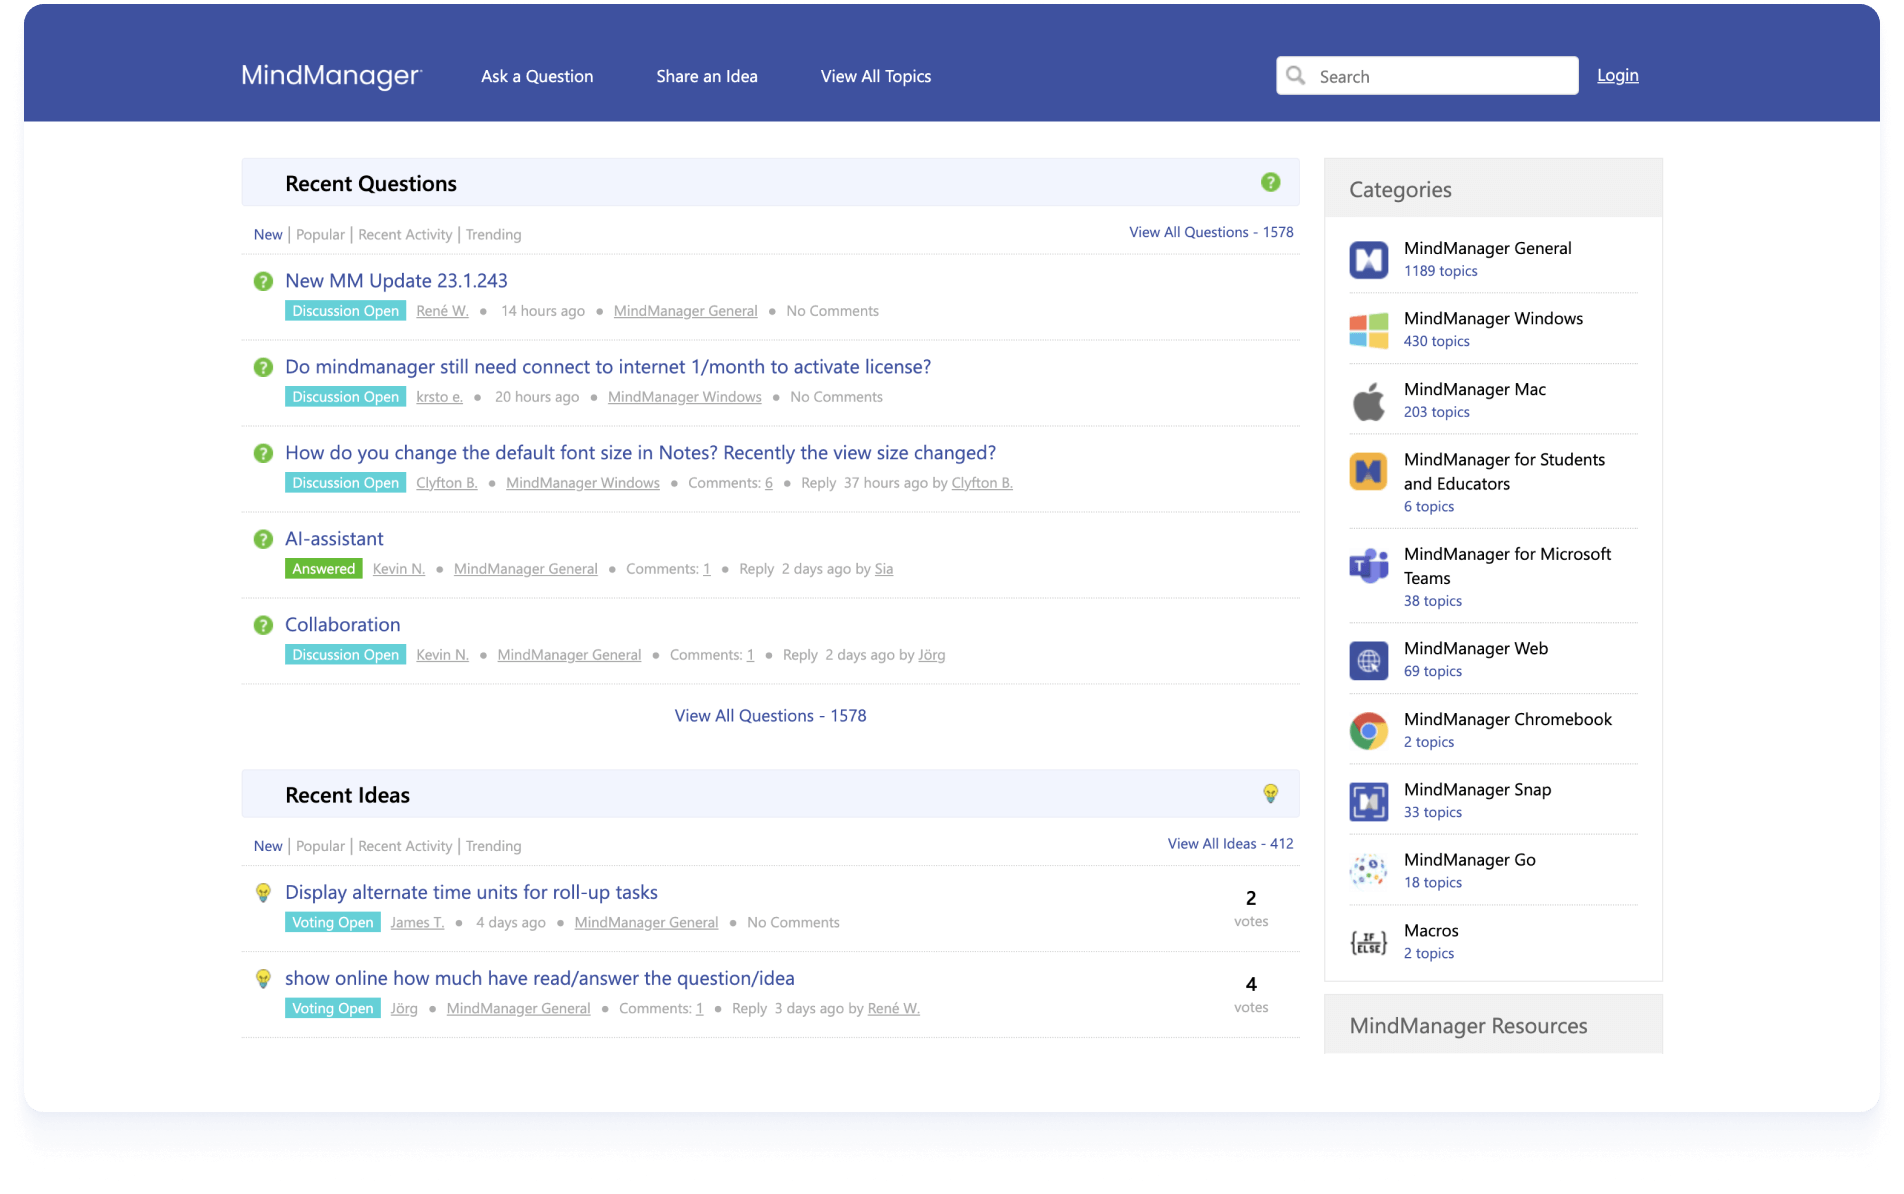Click Comments count 6 on font size question
The image size is (1904, 1194).
pos(769,483)
